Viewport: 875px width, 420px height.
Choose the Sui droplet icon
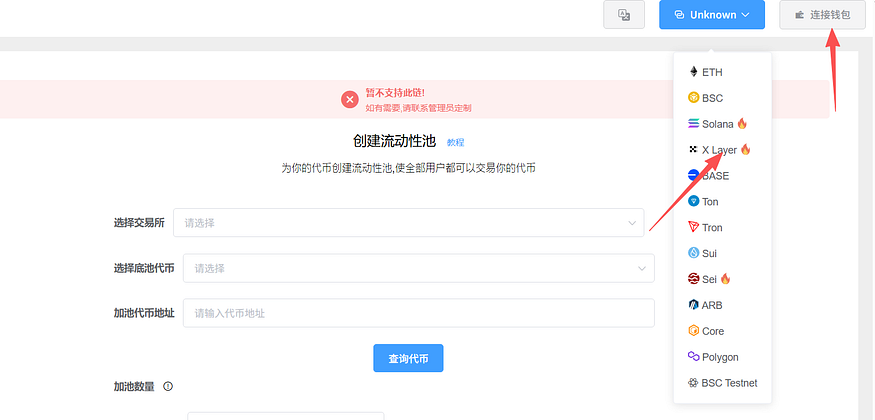(694, 253)
